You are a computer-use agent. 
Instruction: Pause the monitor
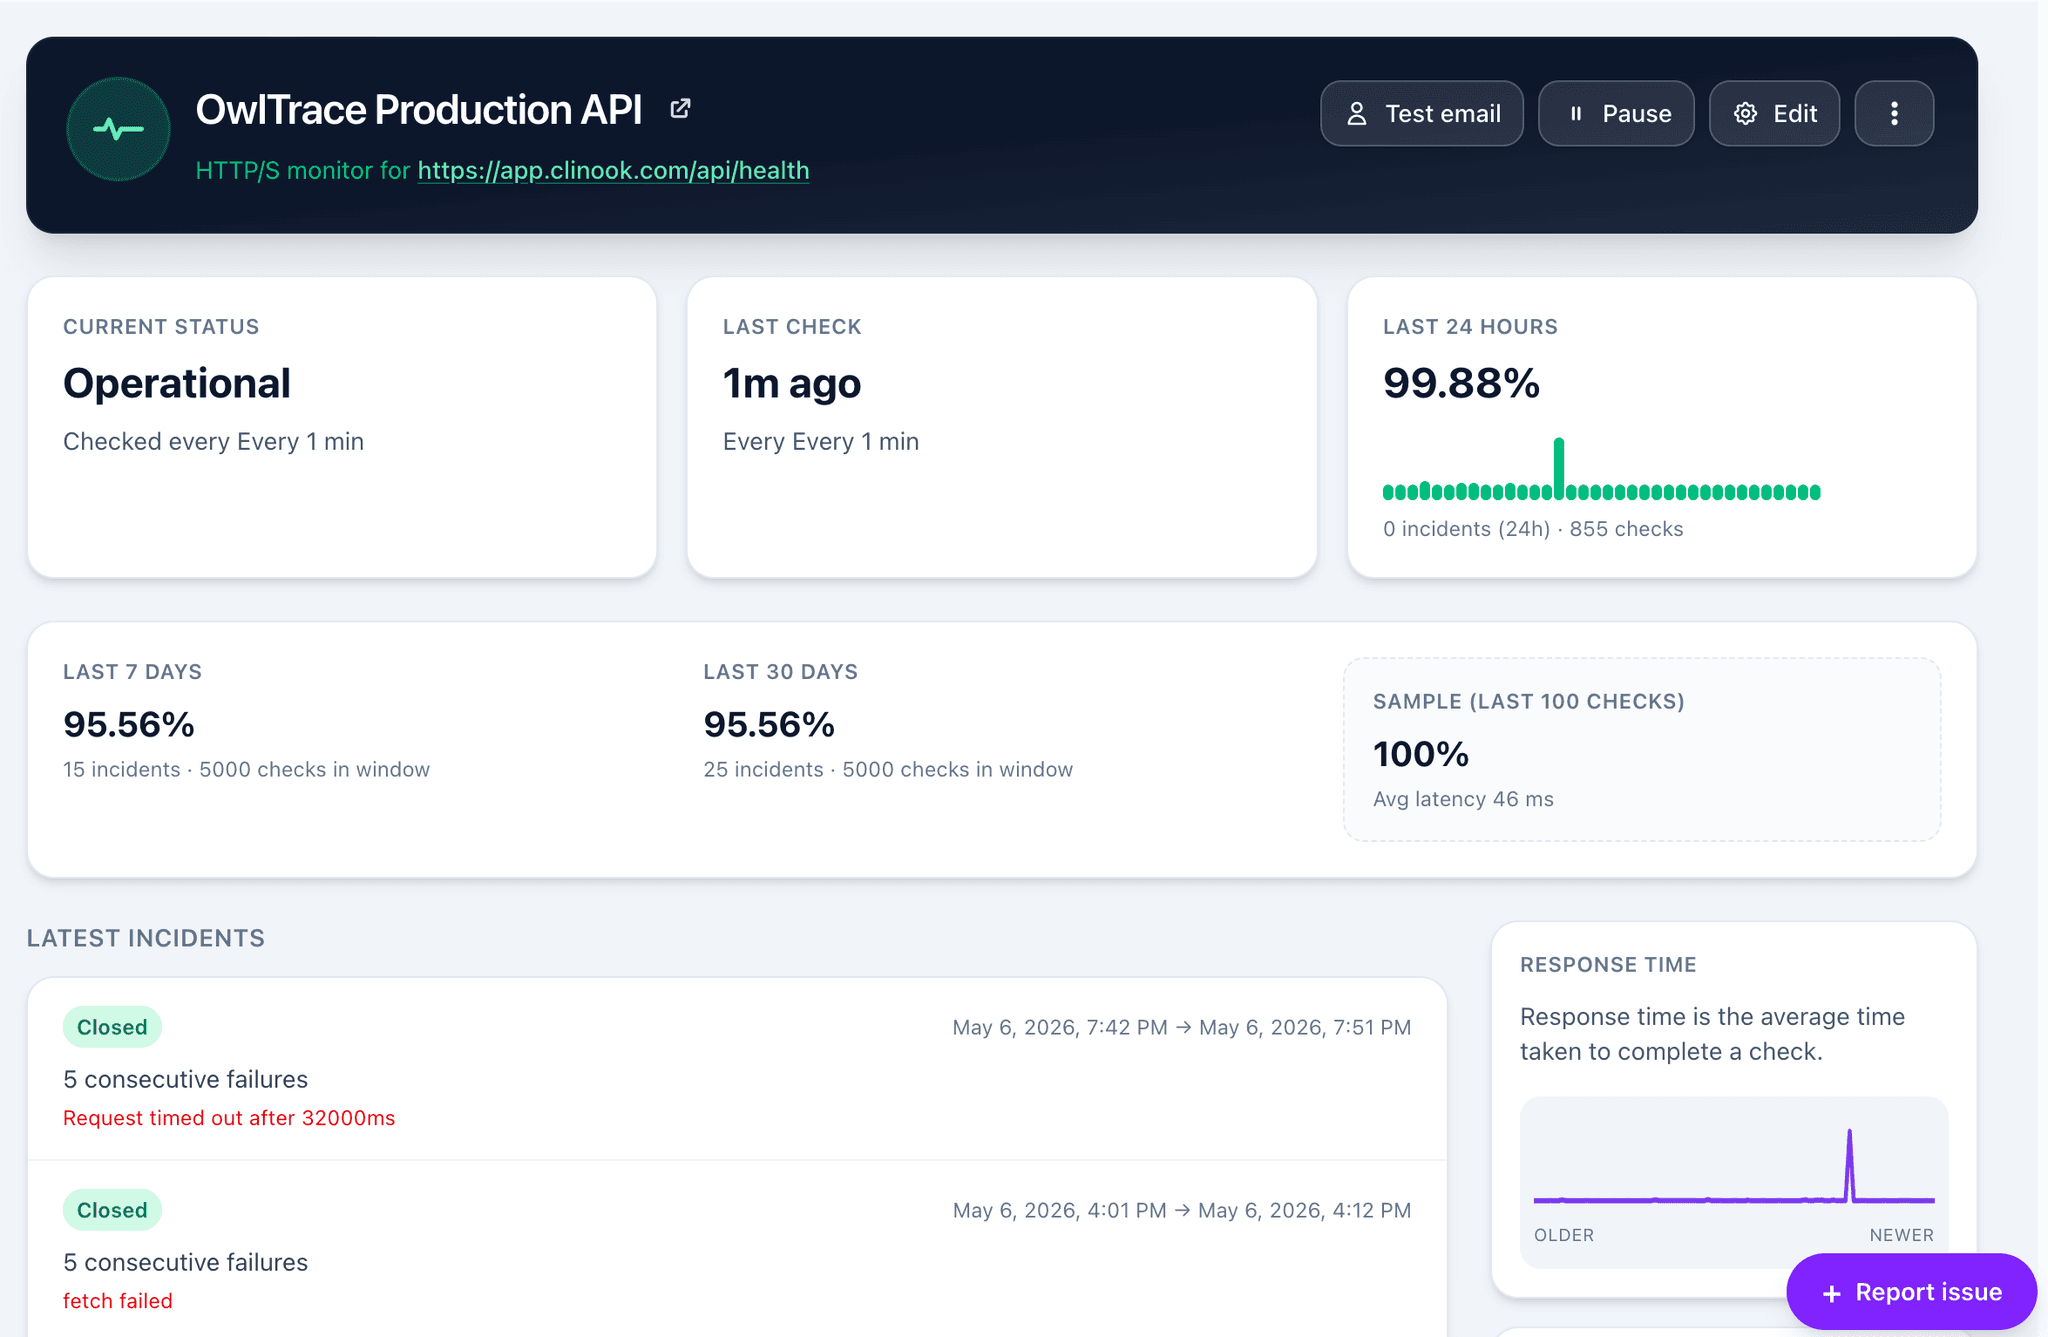click(1615, 113)
